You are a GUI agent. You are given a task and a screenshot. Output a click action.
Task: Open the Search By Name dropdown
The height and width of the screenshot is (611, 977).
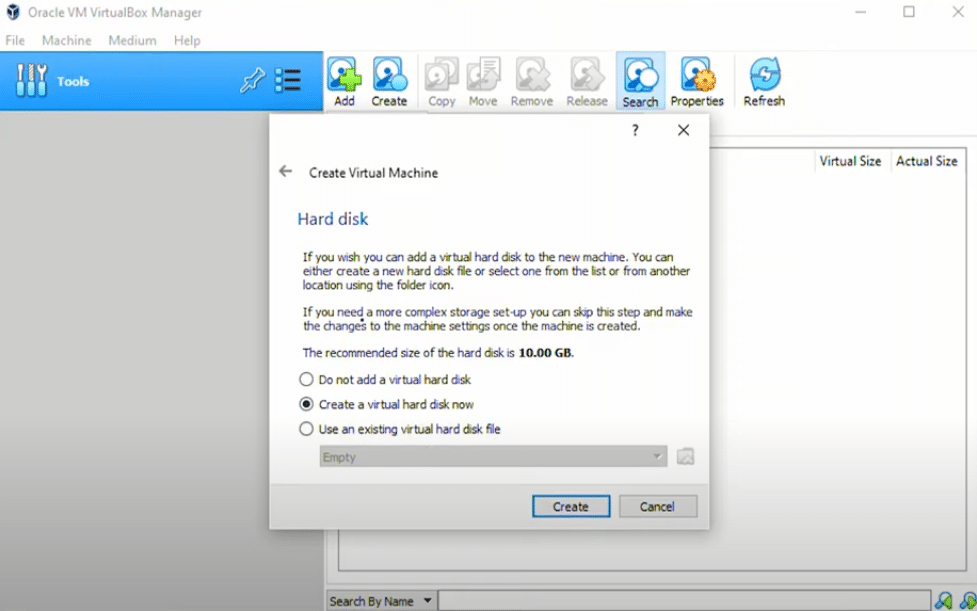click(381, 601)
